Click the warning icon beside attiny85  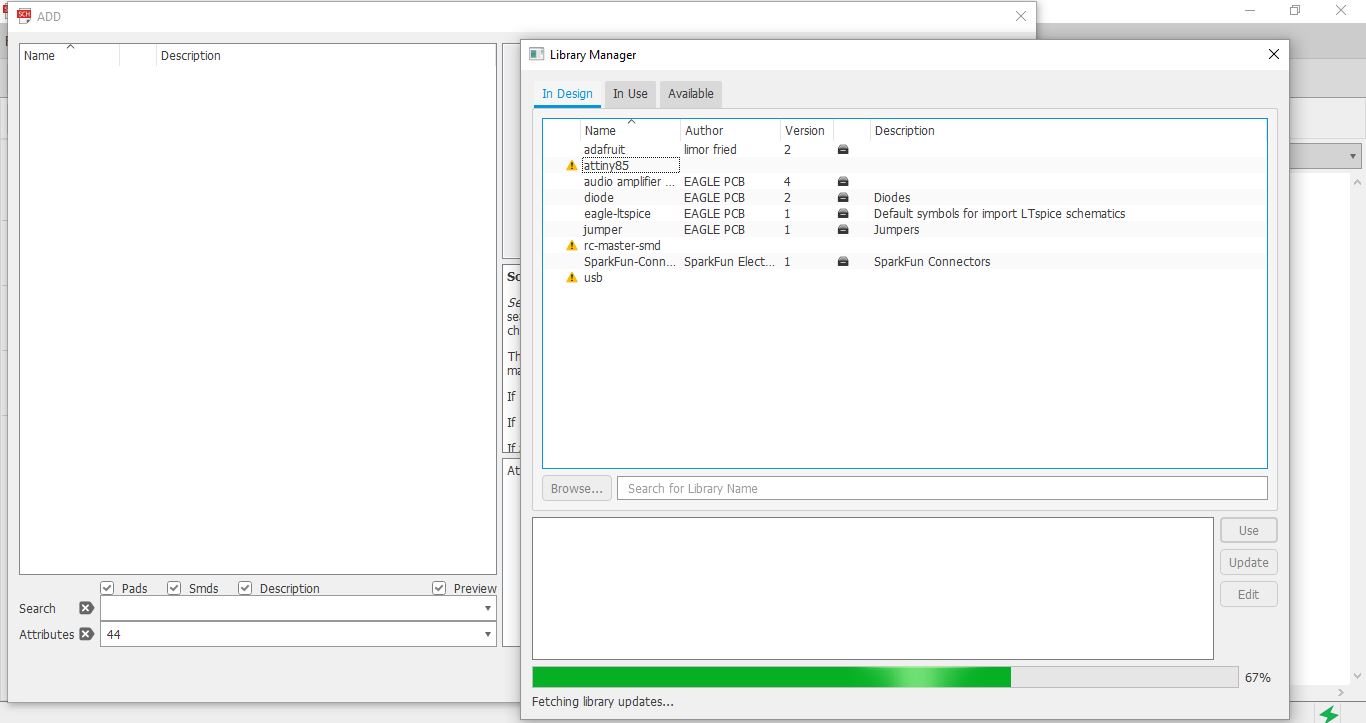pos(572,166)
